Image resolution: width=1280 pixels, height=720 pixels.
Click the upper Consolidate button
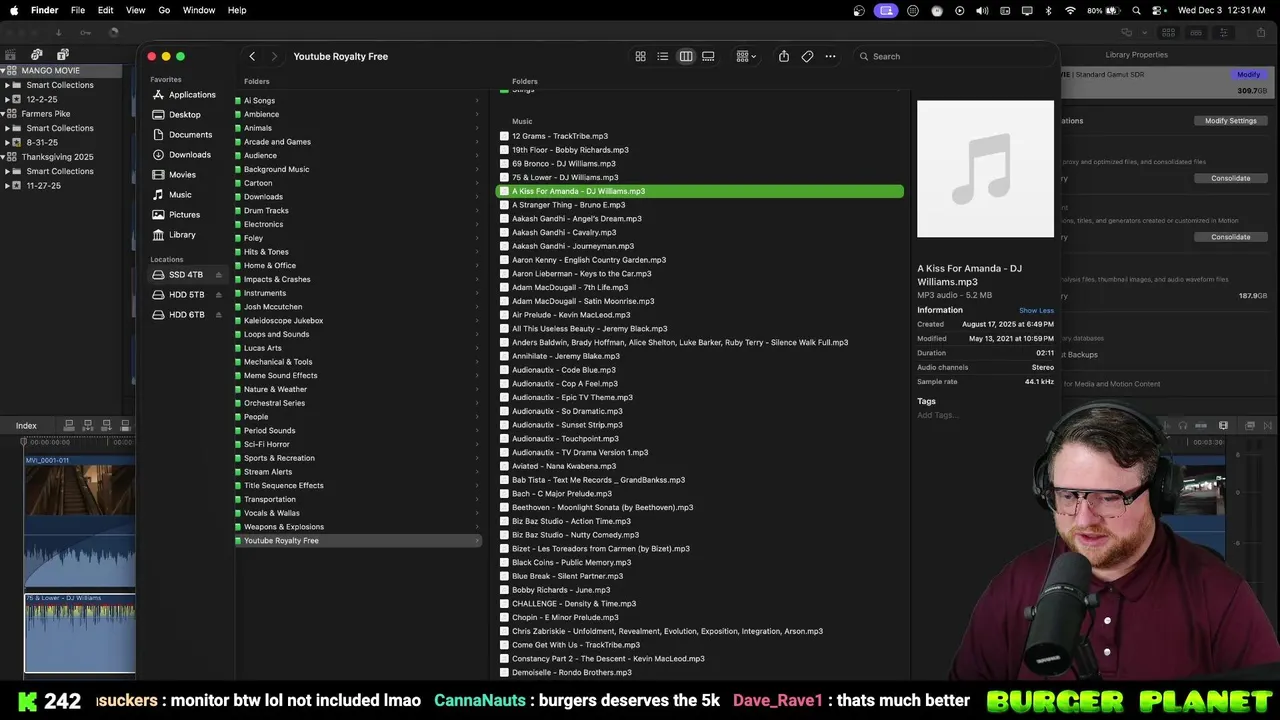pos(1230,178)
